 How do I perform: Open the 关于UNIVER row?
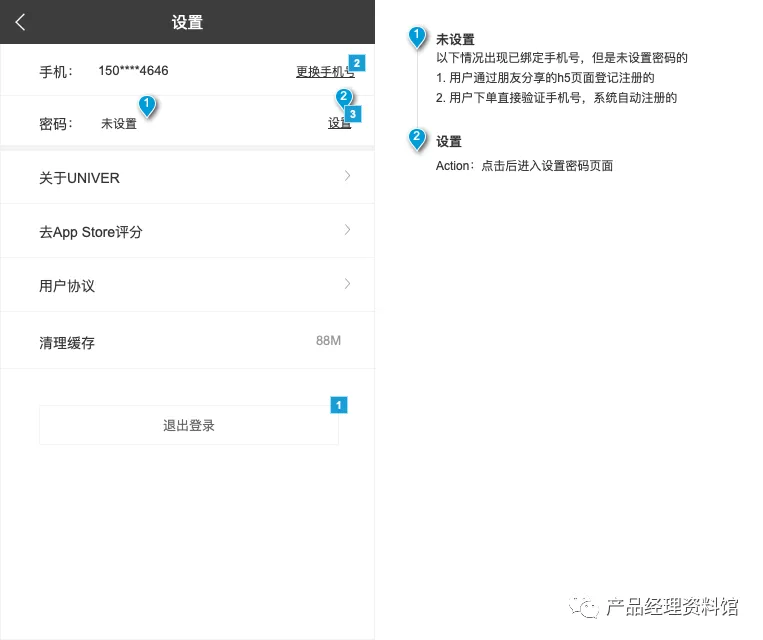tap(187, 178)
